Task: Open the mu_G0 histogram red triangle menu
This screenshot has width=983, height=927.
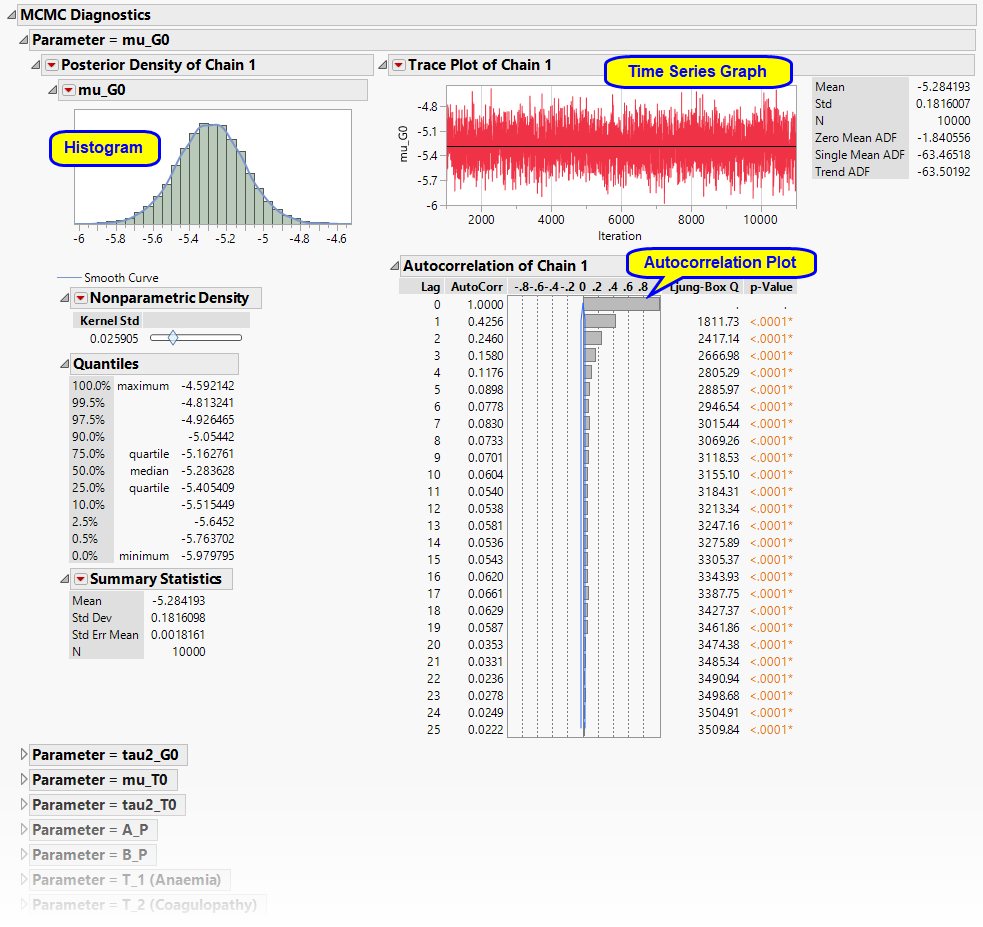Action: 68,90
